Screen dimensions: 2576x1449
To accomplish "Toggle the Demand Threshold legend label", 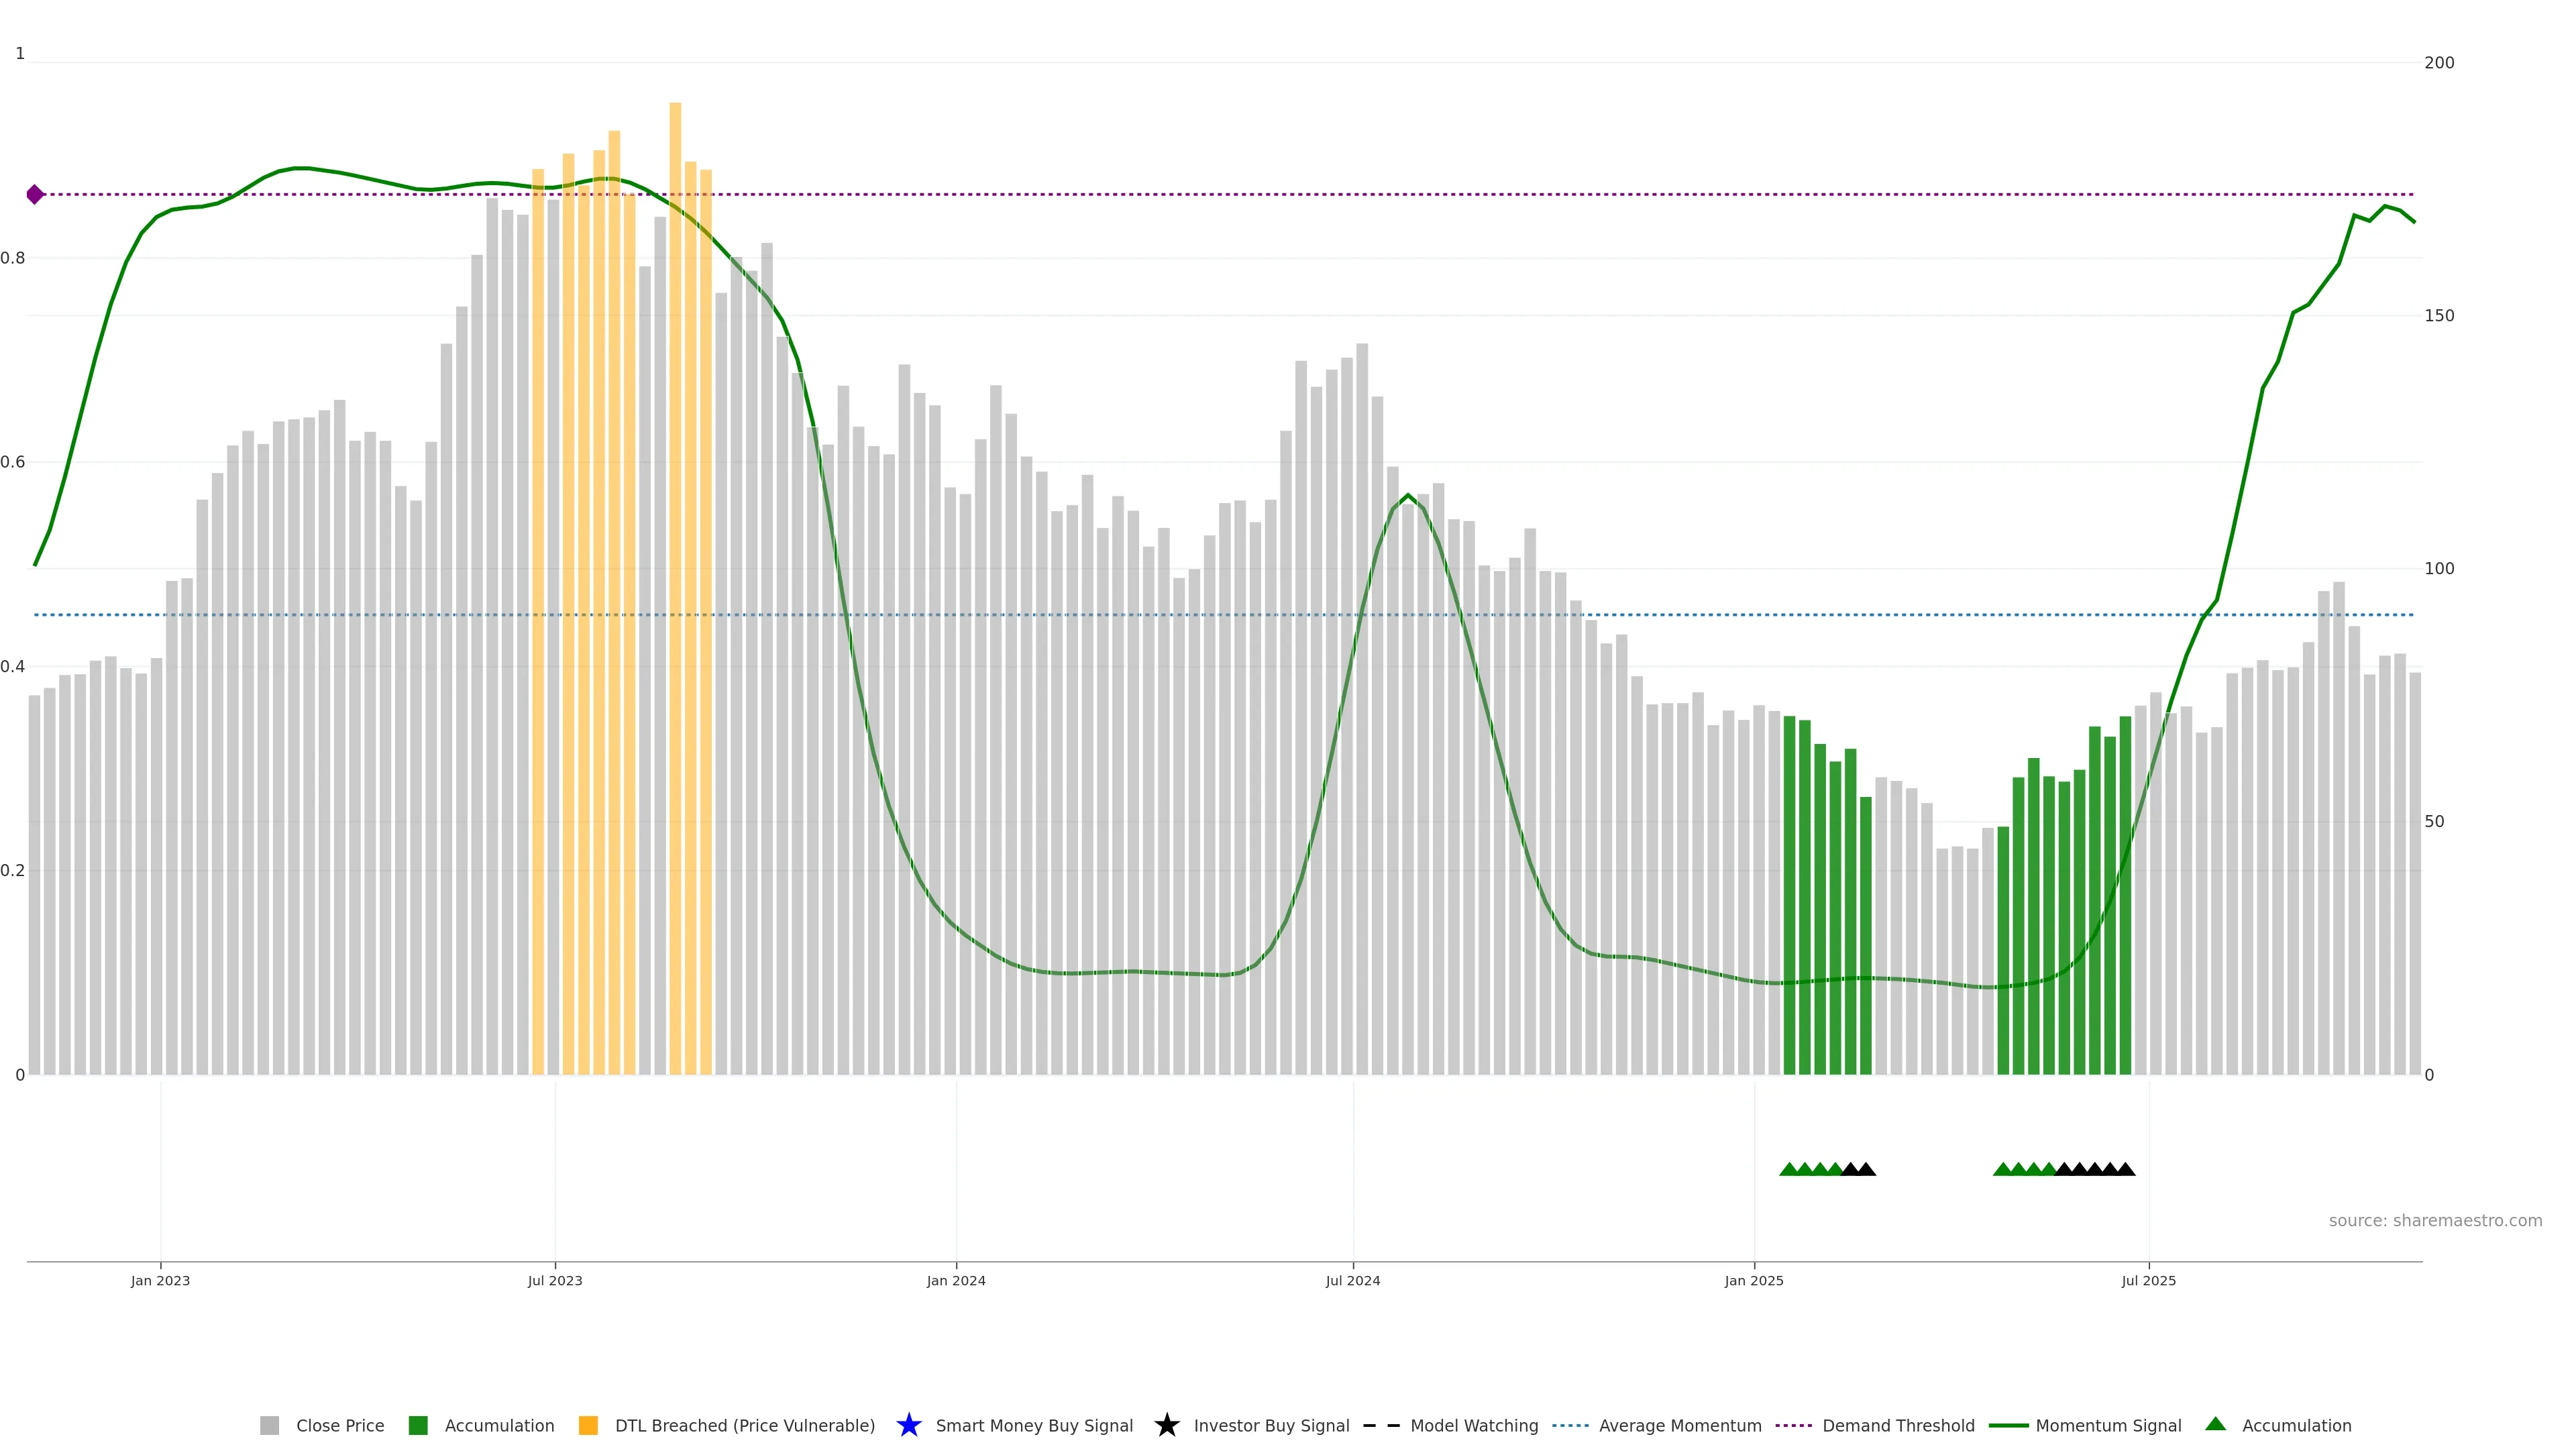I will (1898, 1425).
